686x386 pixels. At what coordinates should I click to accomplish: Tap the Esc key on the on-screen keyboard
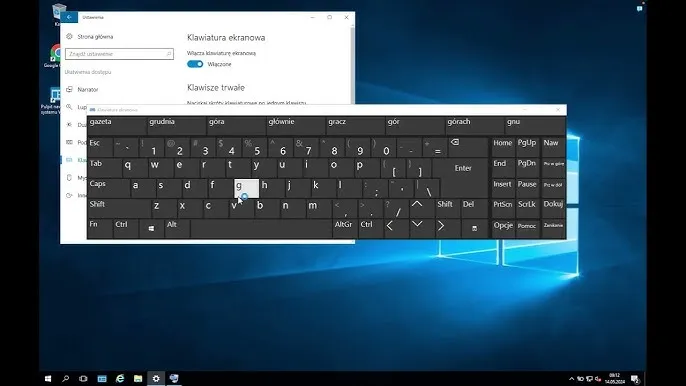click(x=100, y=147)
